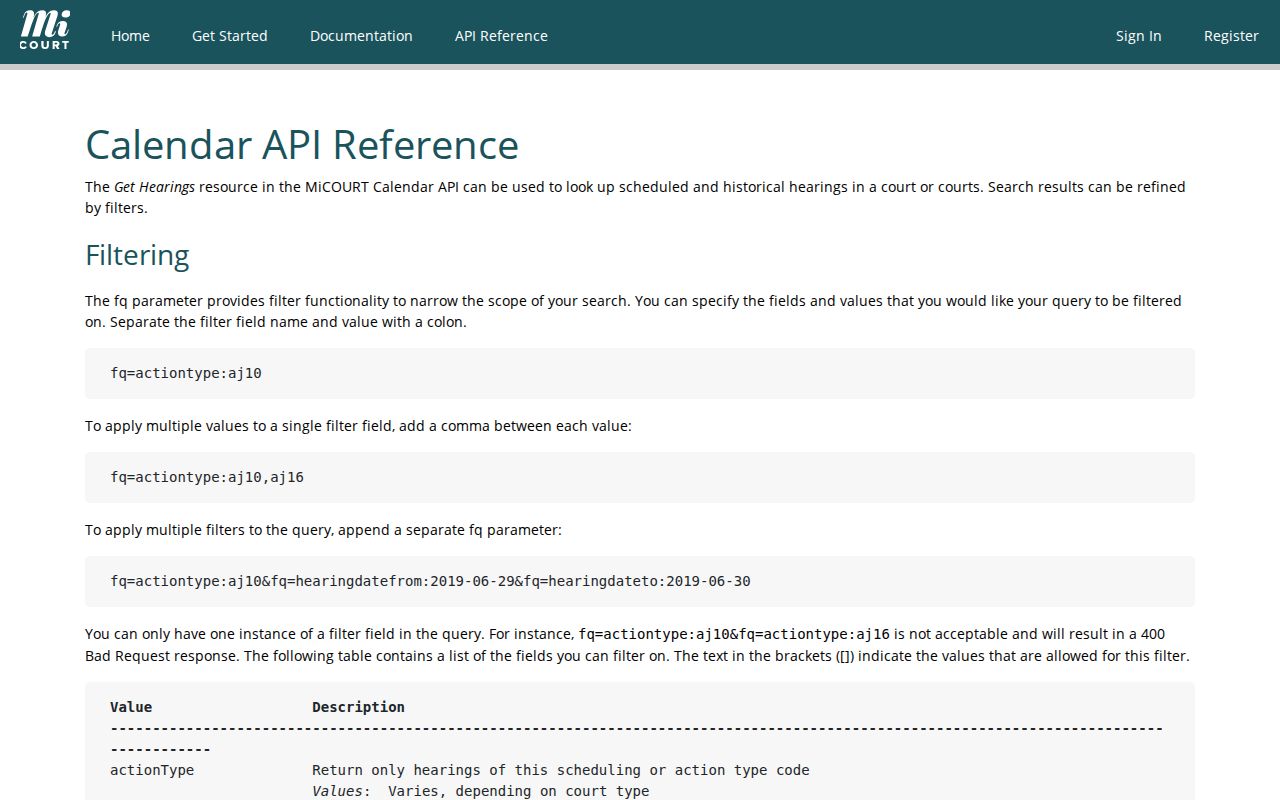Click the Description column header
Screen dimensions: 1280x800
click(358, 707)
